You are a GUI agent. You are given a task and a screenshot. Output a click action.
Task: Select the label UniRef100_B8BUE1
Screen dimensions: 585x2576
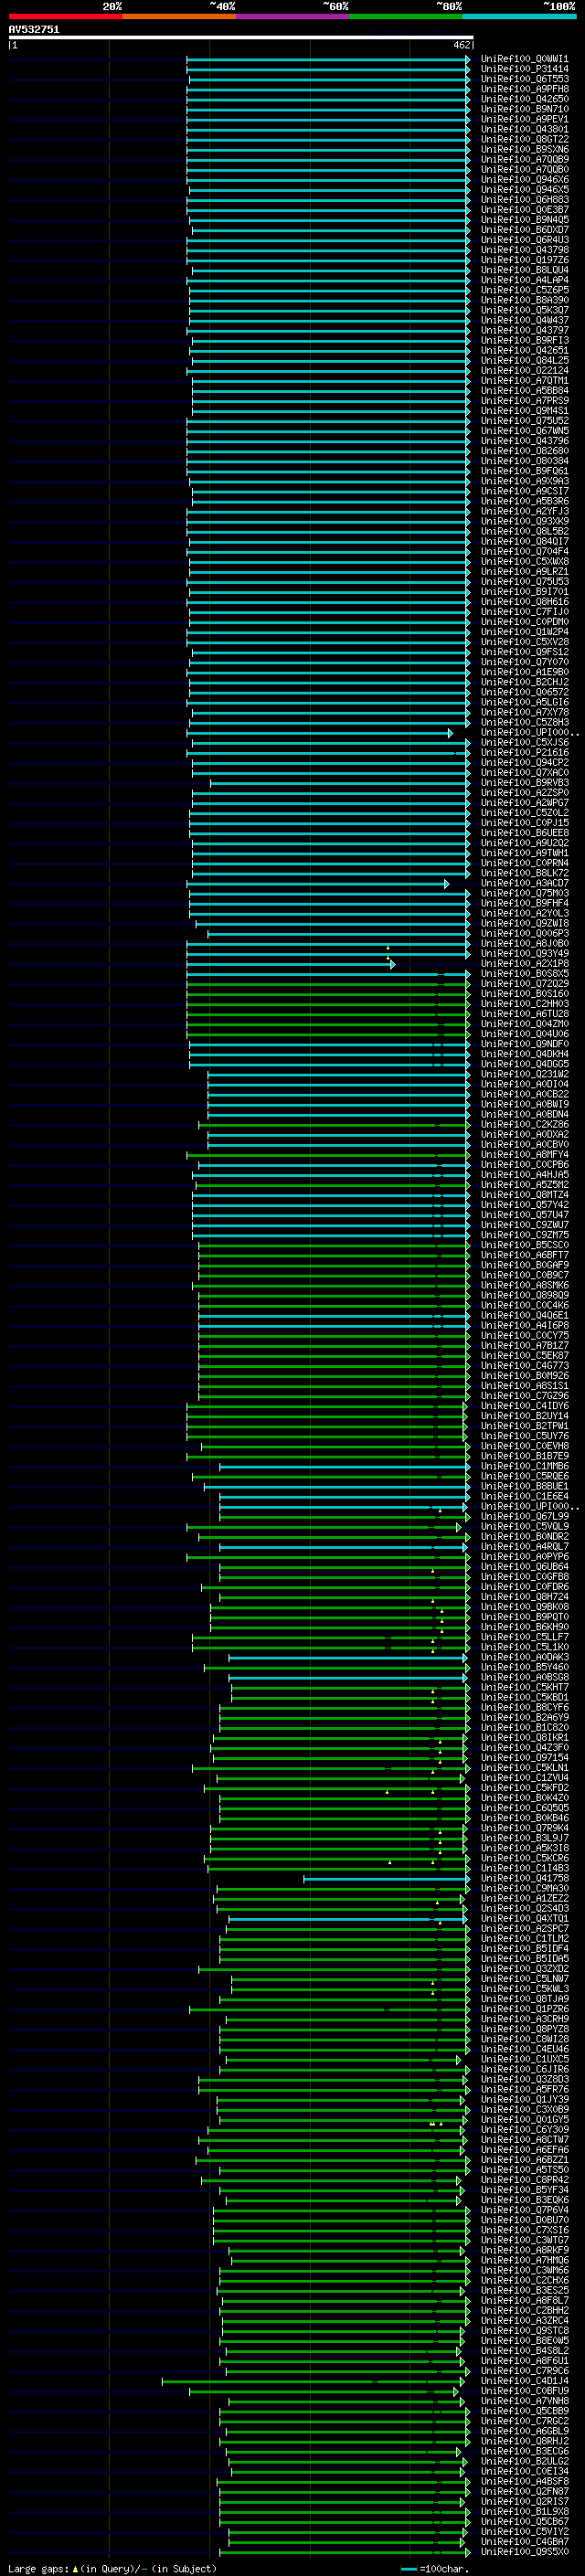524,1487
